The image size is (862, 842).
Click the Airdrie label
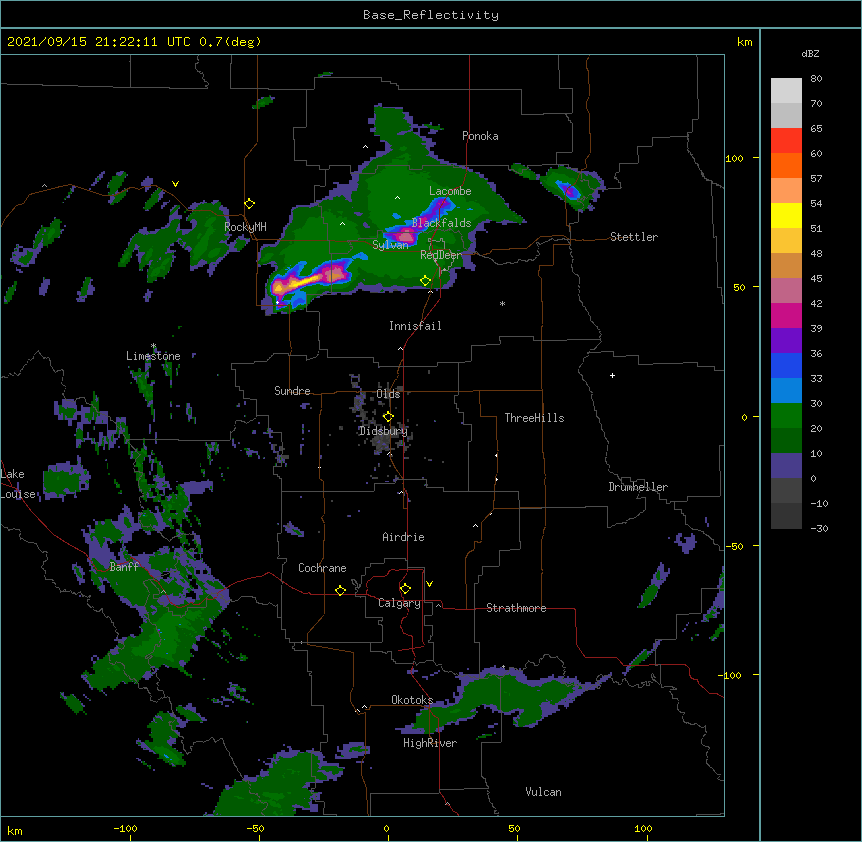pyautogui.click(x=403, y=537)
